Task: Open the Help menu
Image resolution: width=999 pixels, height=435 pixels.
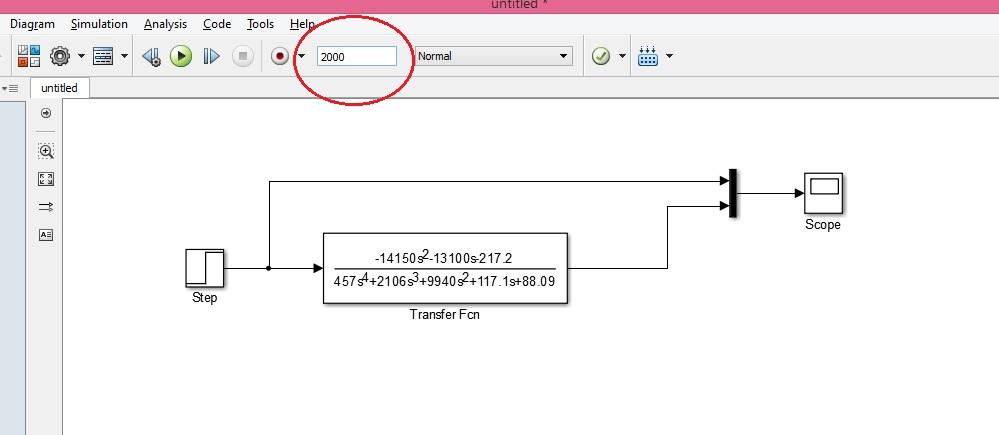Action: (302, 24)
